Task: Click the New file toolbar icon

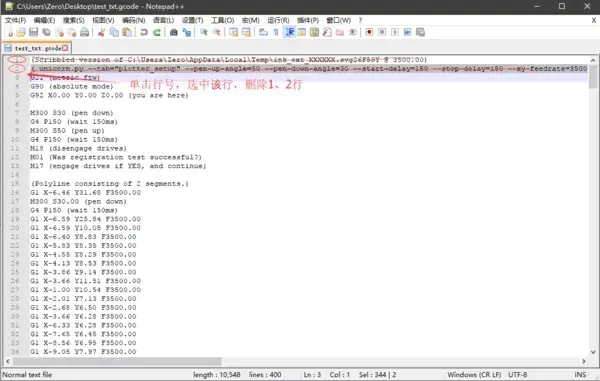Action: pos(10,33)
